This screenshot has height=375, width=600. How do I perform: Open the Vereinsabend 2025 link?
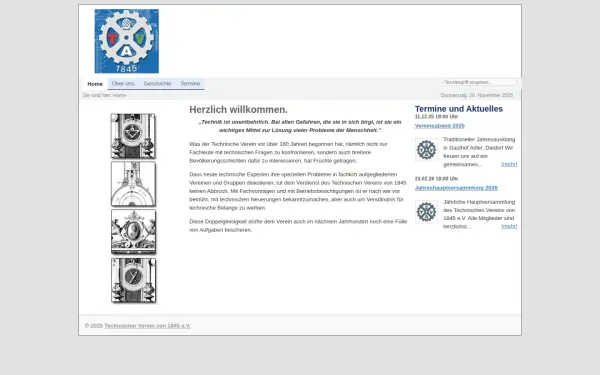point(440,126)
